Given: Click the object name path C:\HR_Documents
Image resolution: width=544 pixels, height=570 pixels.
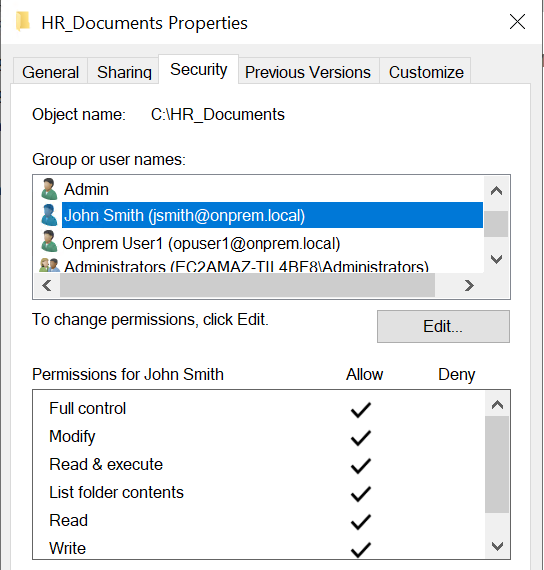Looking at the screenshot, I should [x=217, y=115].
